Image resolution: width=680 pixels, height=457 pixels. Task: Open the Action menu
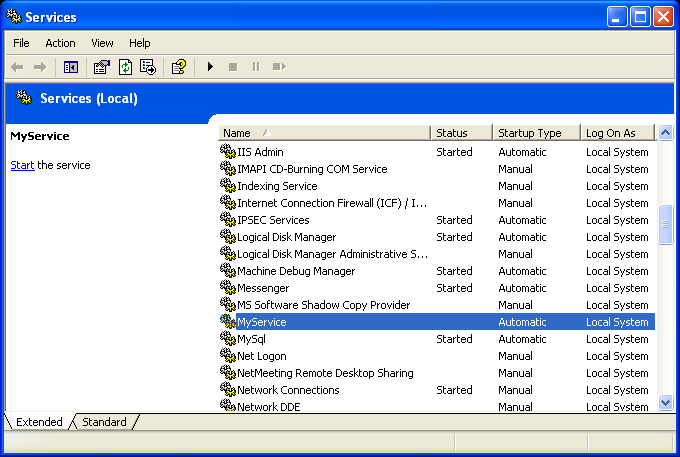tap(60, 43)
